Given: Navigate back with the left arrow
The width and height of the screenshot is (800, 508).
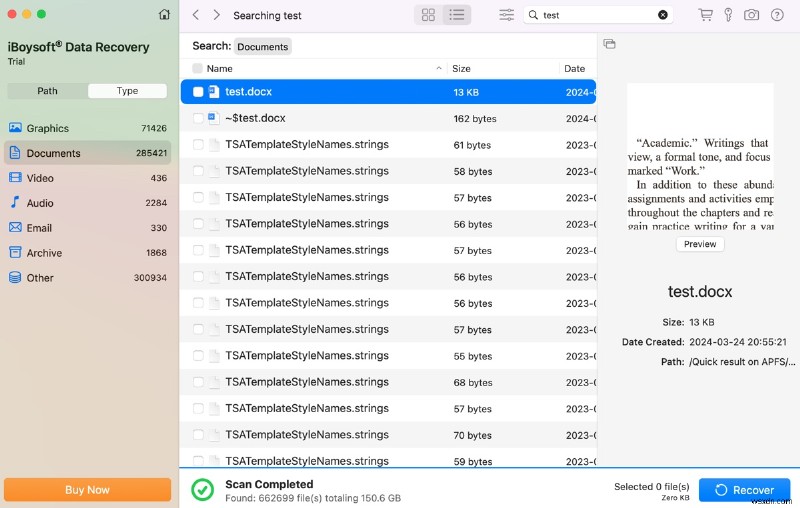Looking at the screenshot, I should 196,15.
